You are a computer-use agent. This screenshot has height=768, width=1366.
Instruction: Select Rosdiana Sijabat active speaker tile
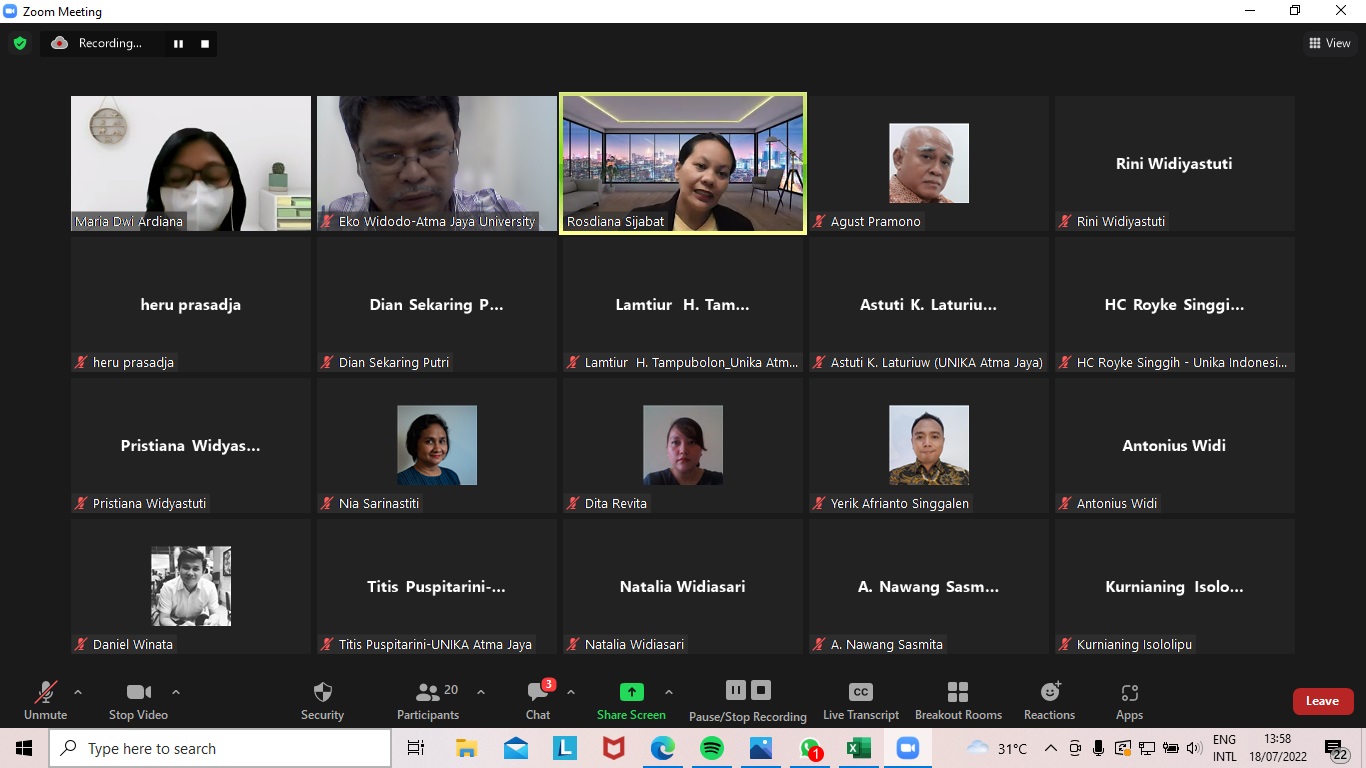point(683,164)
